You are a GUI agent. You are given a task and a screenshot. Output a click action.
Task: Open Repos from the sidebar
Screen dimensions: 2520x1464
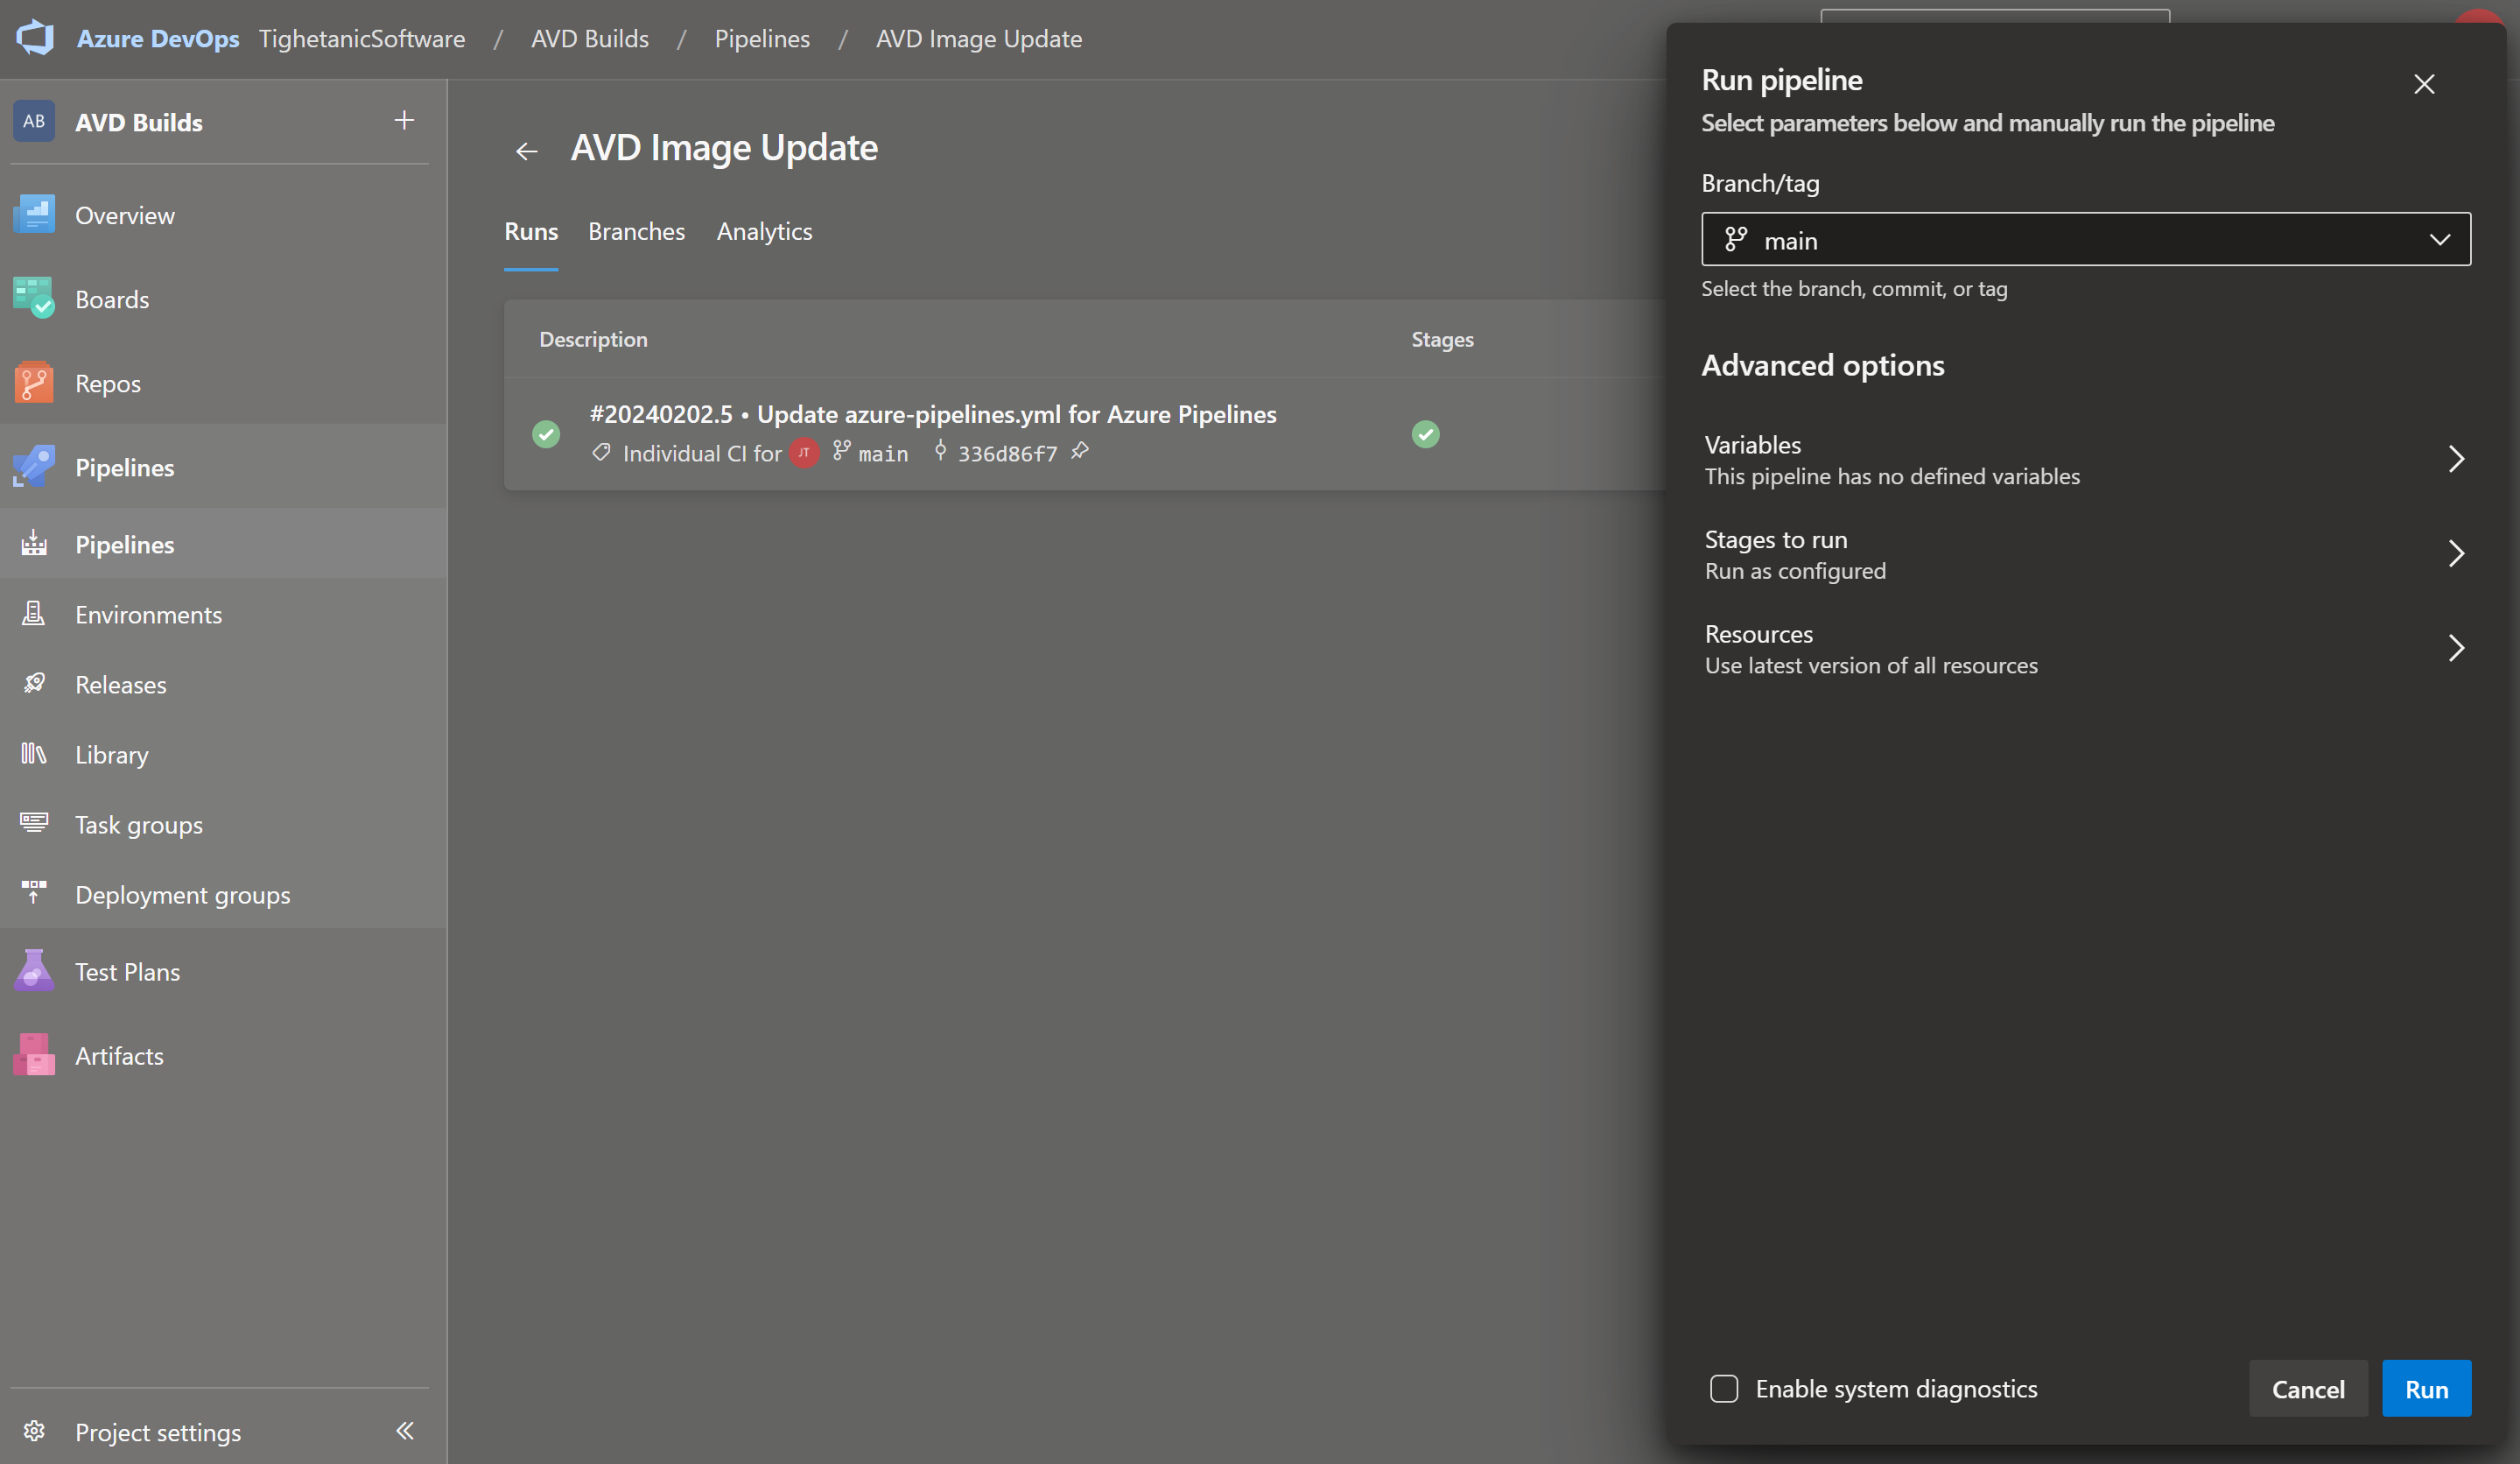point(107,383)
